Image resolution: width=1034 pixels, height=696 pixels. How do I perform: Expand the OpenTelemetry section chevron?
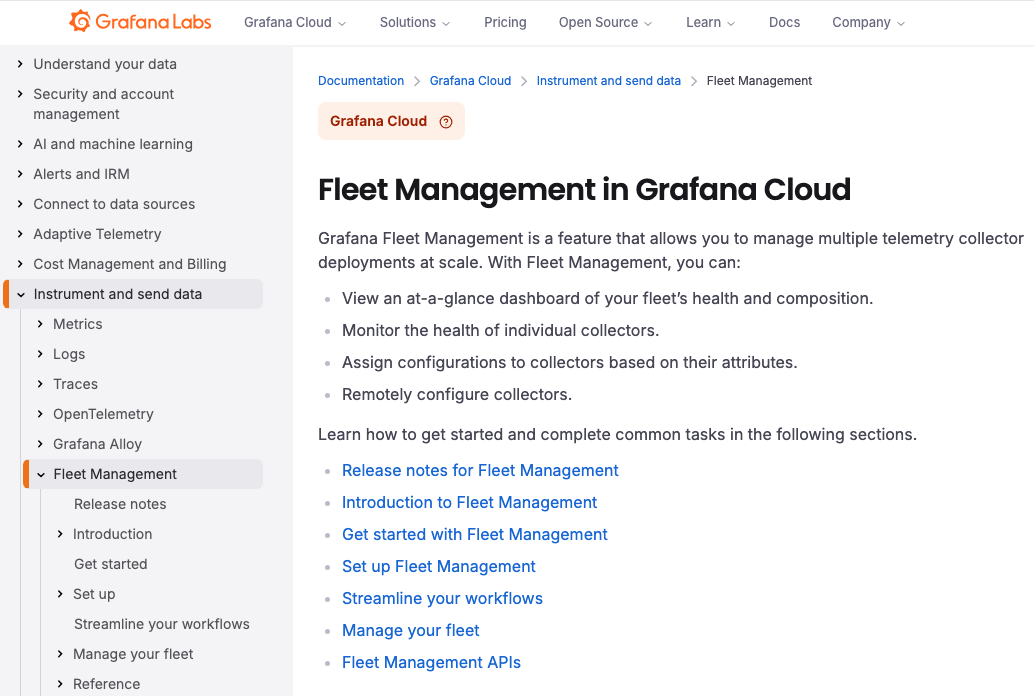tap(40, 414)
